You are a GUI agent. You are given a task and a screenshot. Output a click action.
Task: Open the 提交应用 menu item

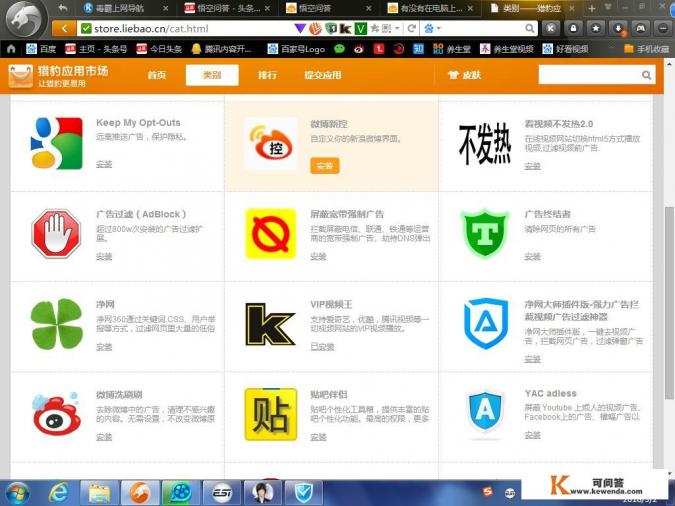click(x=322, y=75)
